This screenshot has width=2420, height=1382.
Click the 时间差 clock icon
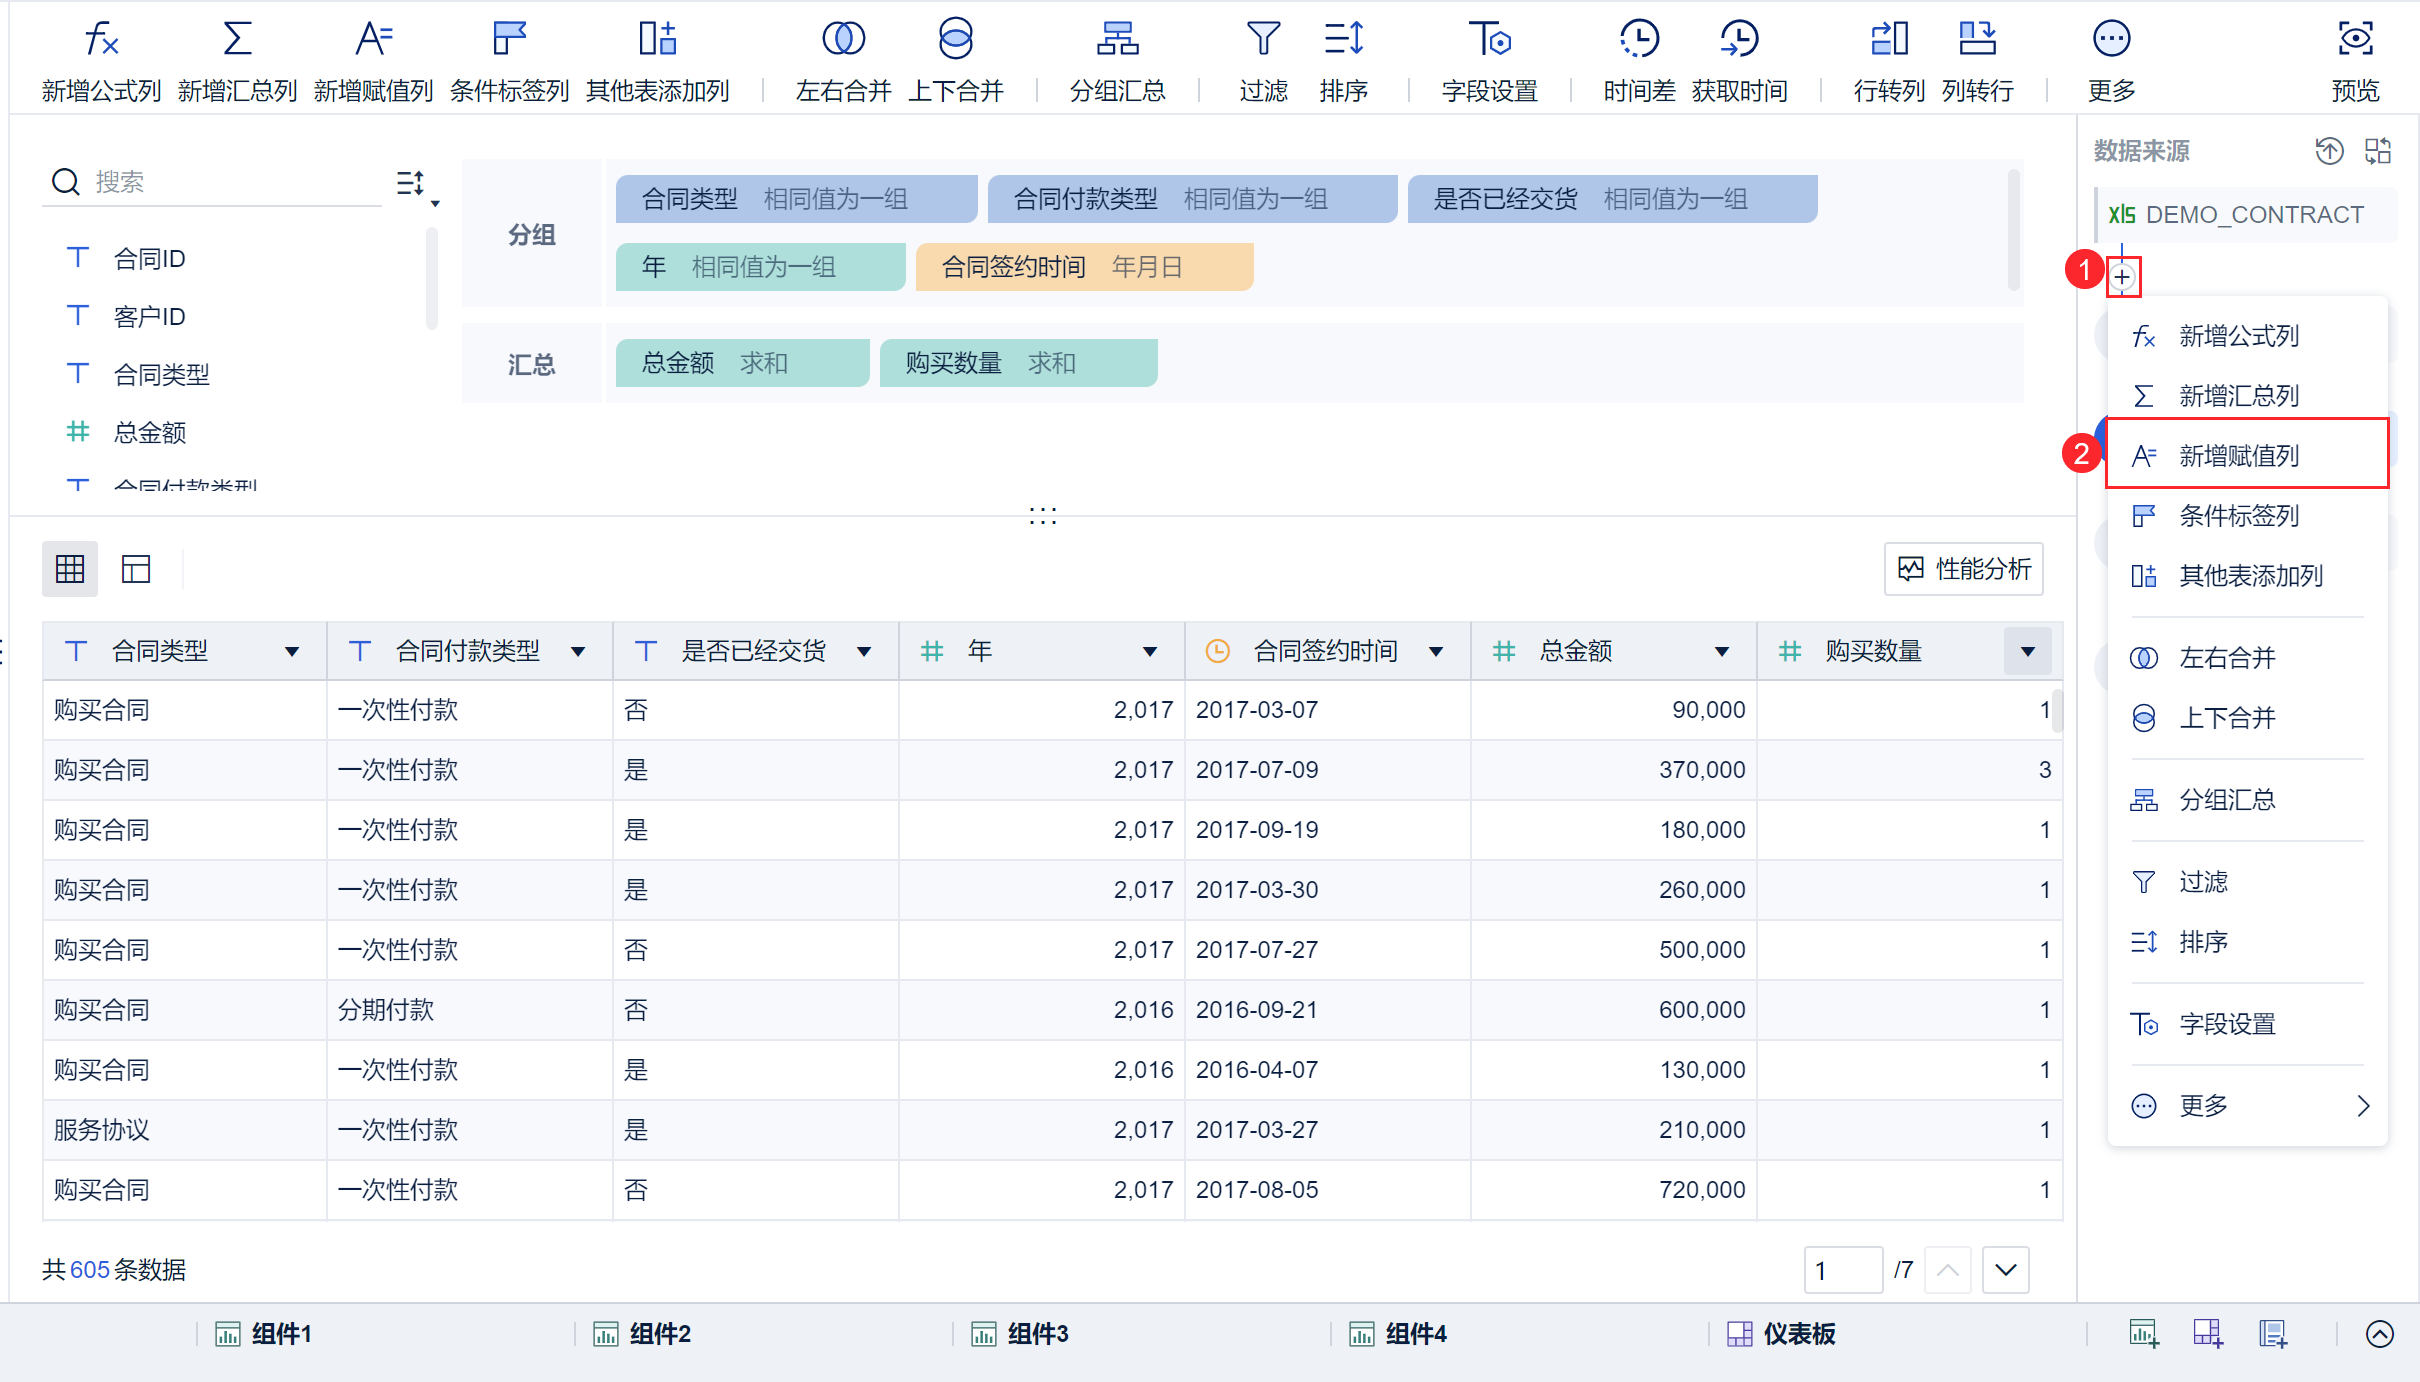tap(1638, 40)
